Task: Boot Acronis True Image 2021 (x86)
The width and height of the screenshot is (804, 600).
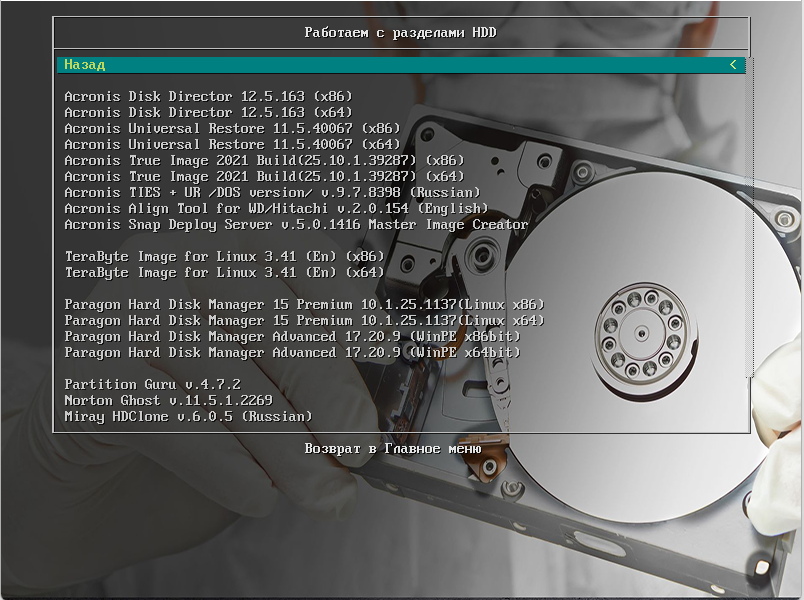Action: (264, 161)
